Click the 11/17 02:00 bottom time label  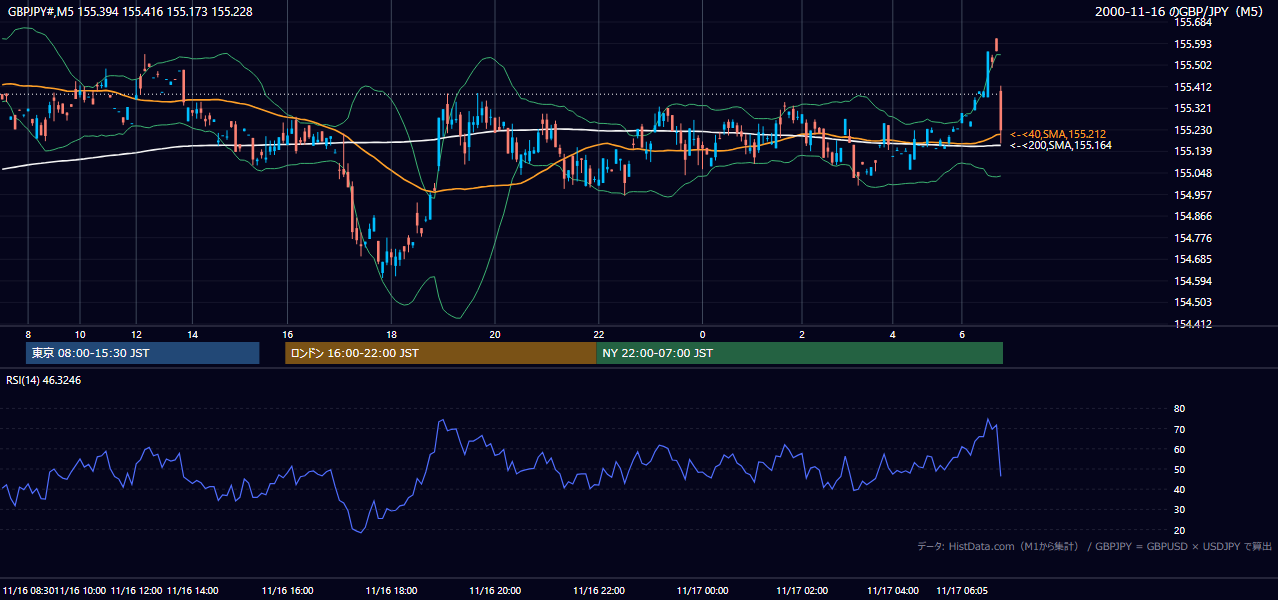(x=802, y=590)
